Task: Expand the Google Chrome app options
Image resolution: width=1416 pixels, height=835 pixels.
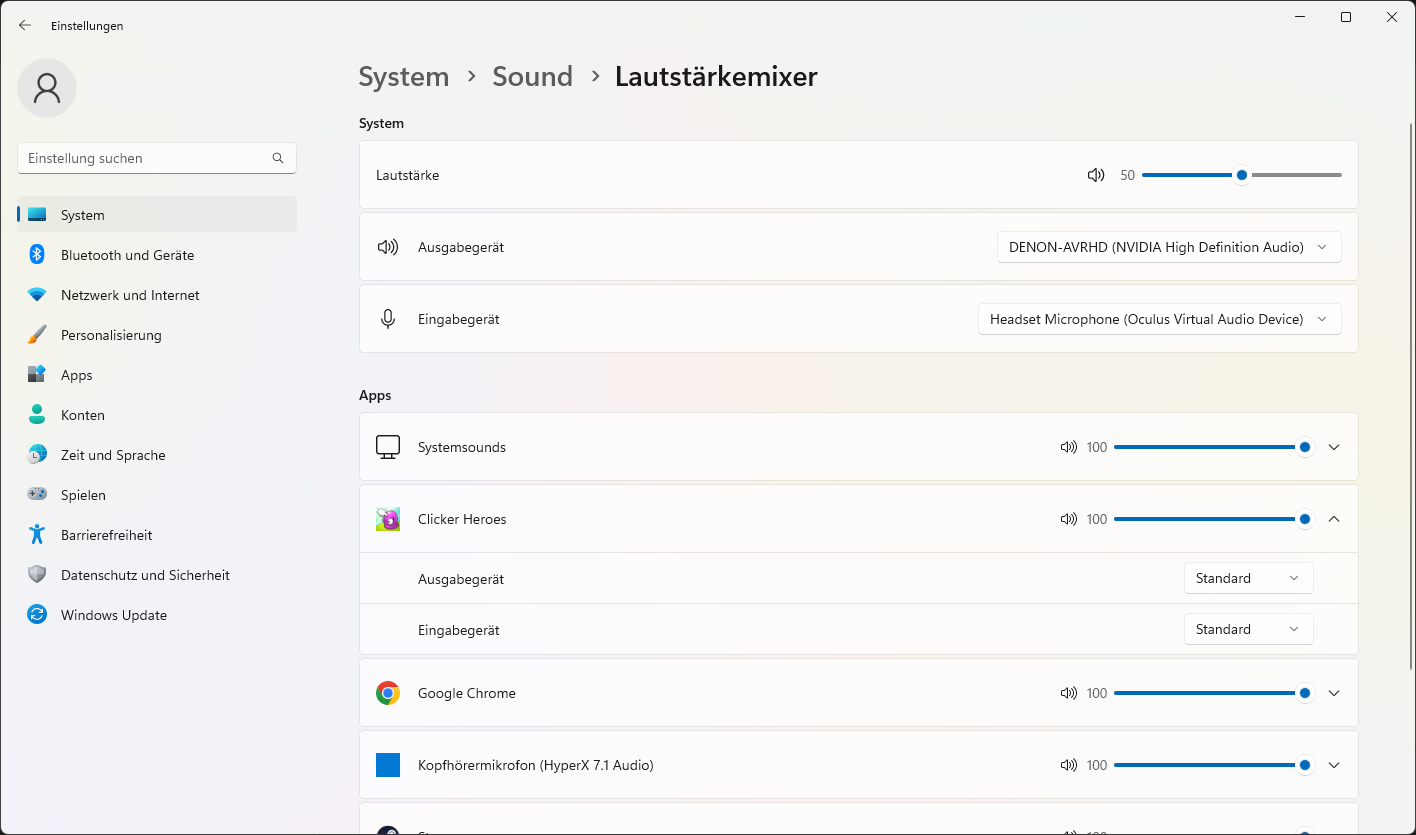Action: (1333, 693)
